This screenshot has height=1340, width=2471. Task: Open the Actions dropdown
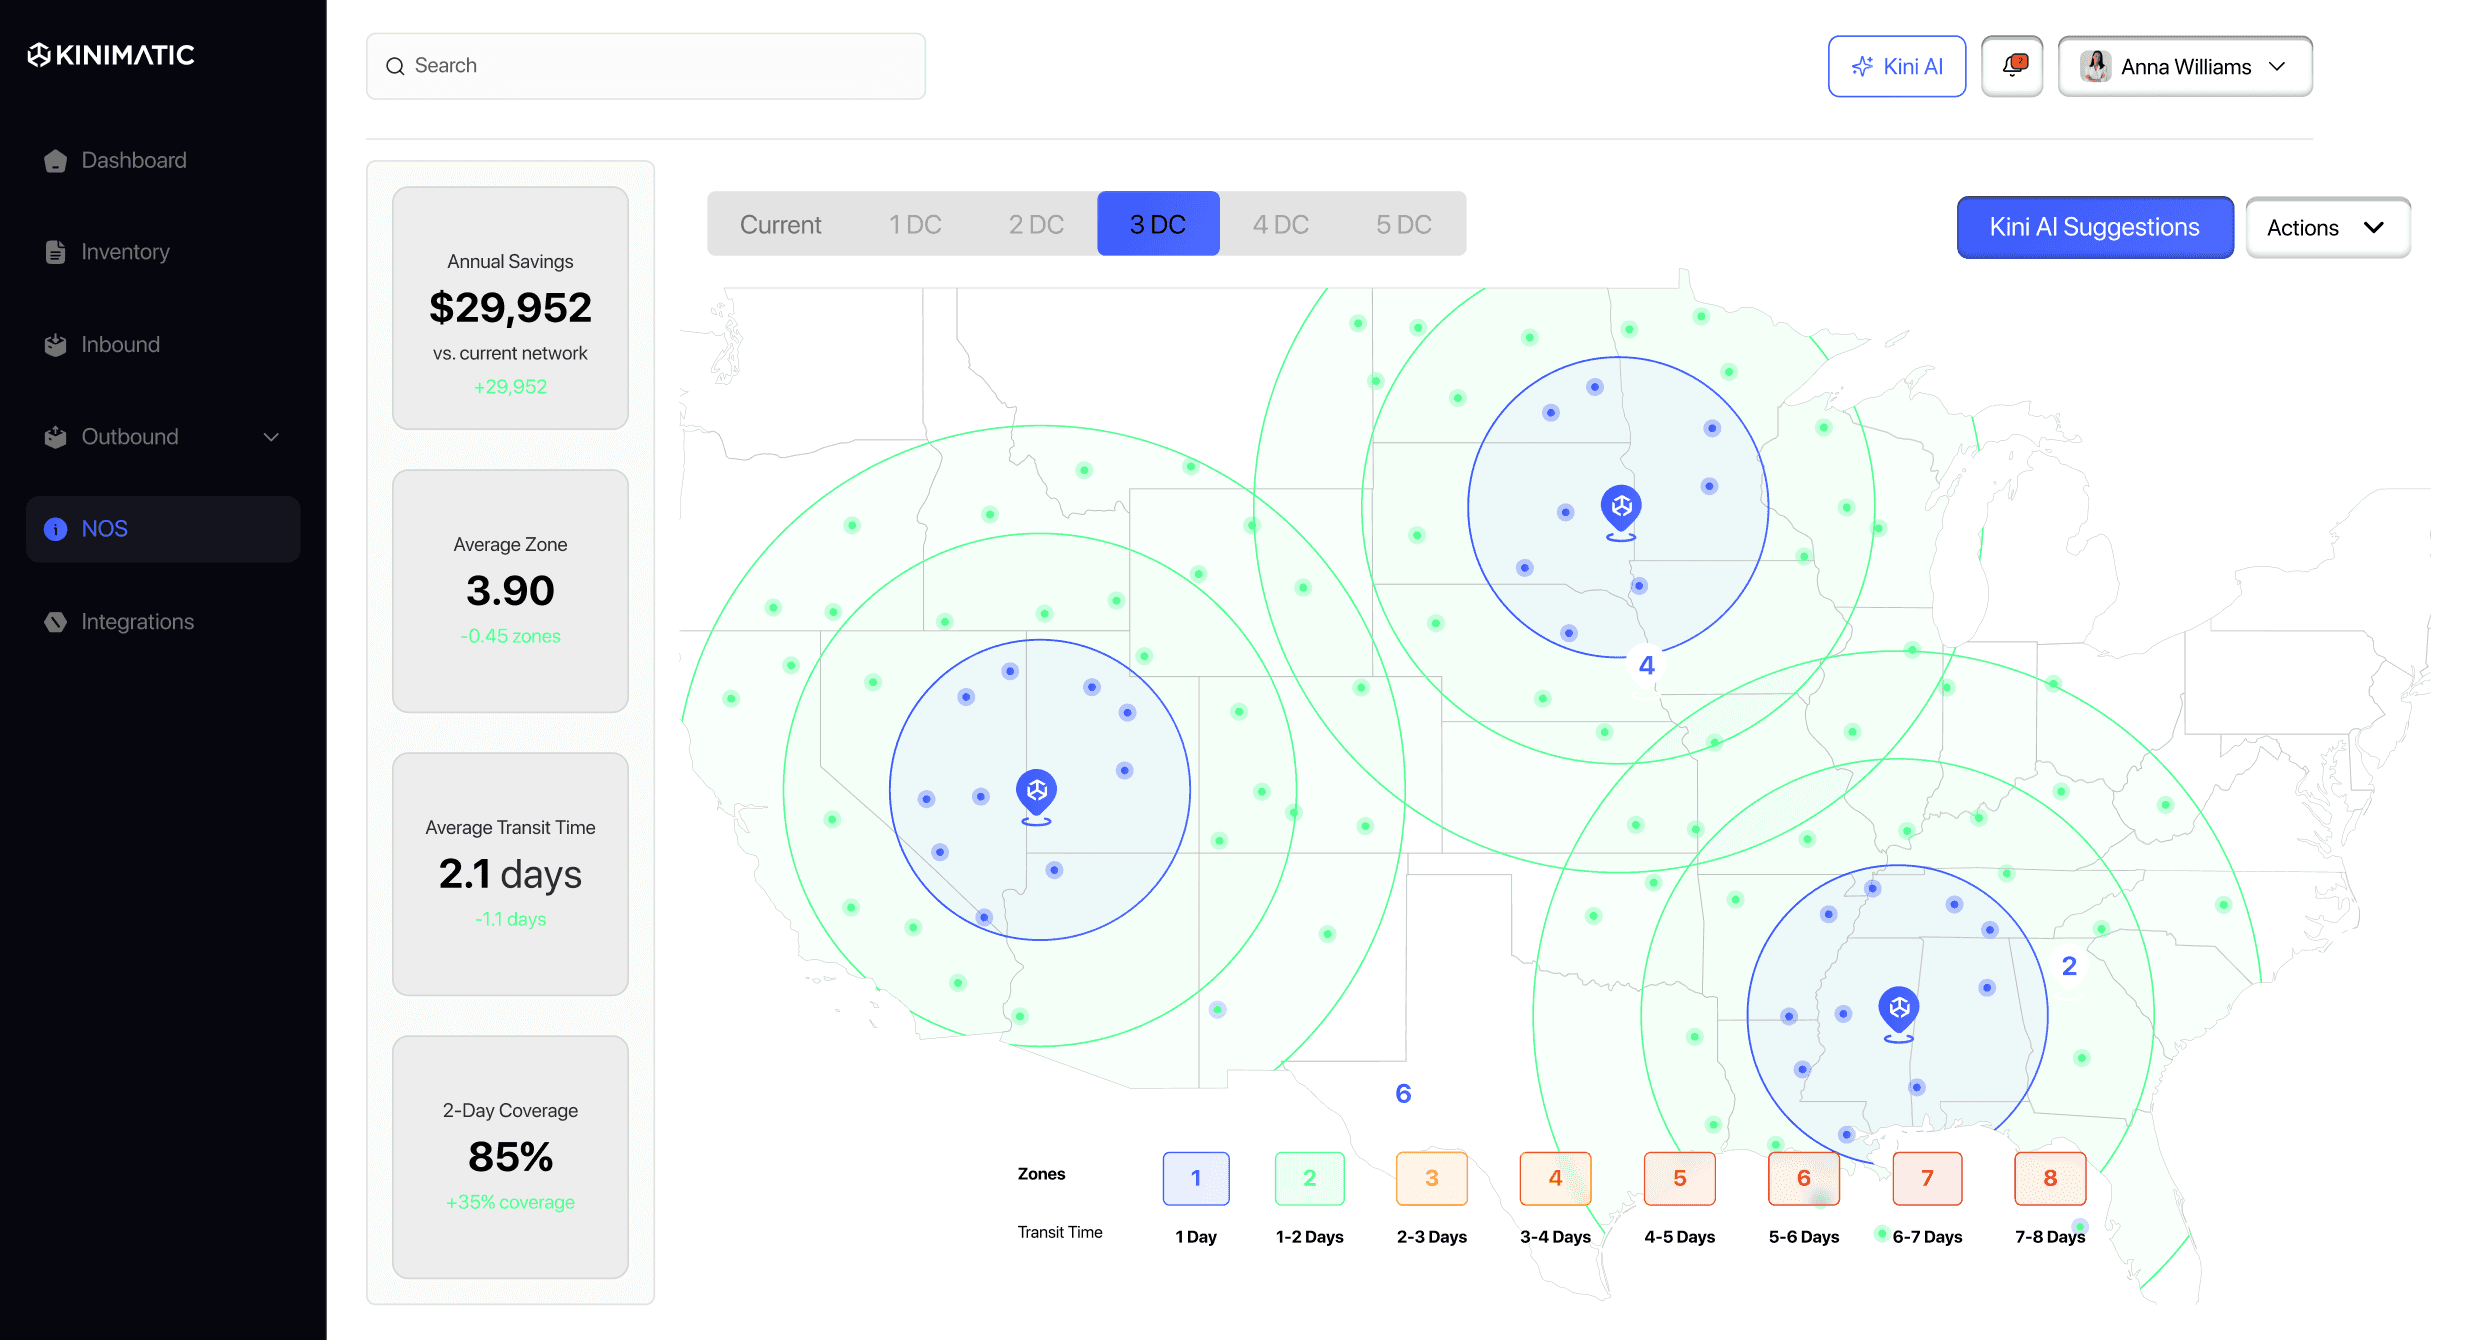click(2328, 228)
